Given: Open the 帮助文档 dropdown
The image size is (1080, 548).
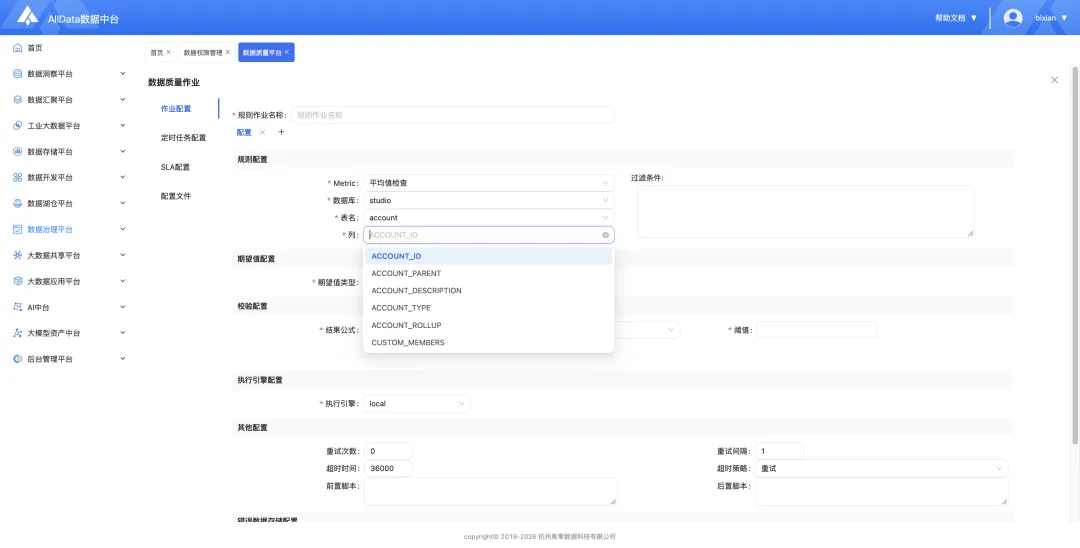Looking at the screenshot, I should point(956,18).
